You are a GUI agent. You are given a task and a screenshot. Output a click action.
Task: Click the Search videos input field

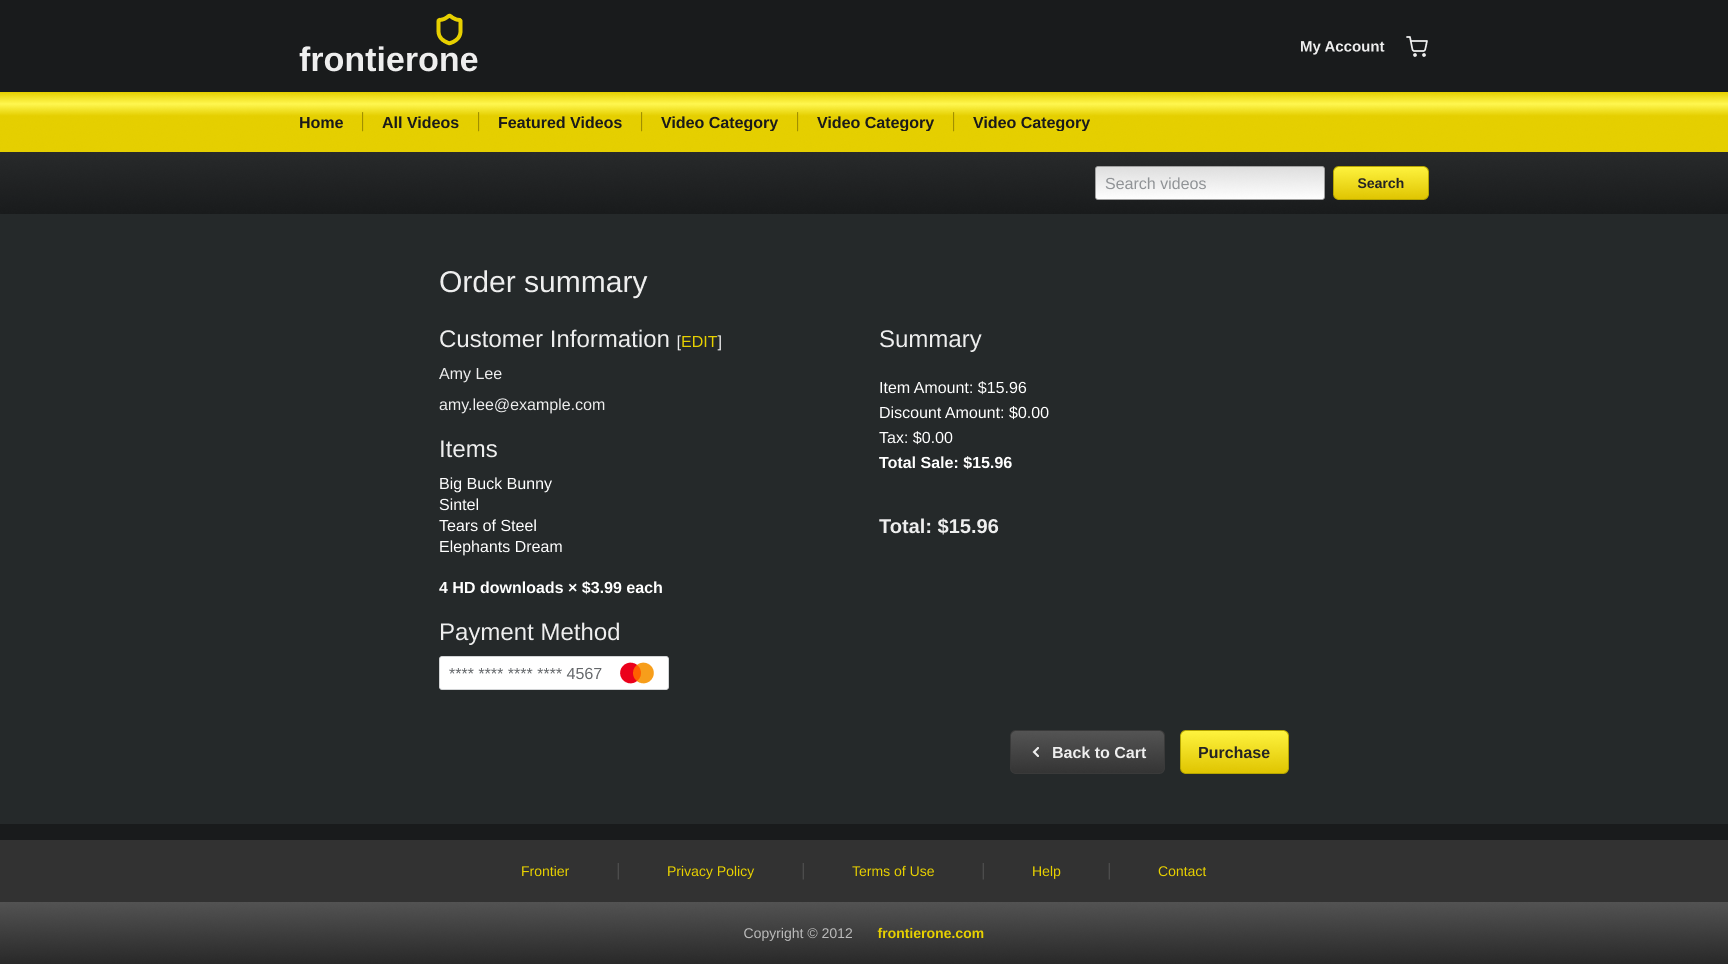(1209, 183)
